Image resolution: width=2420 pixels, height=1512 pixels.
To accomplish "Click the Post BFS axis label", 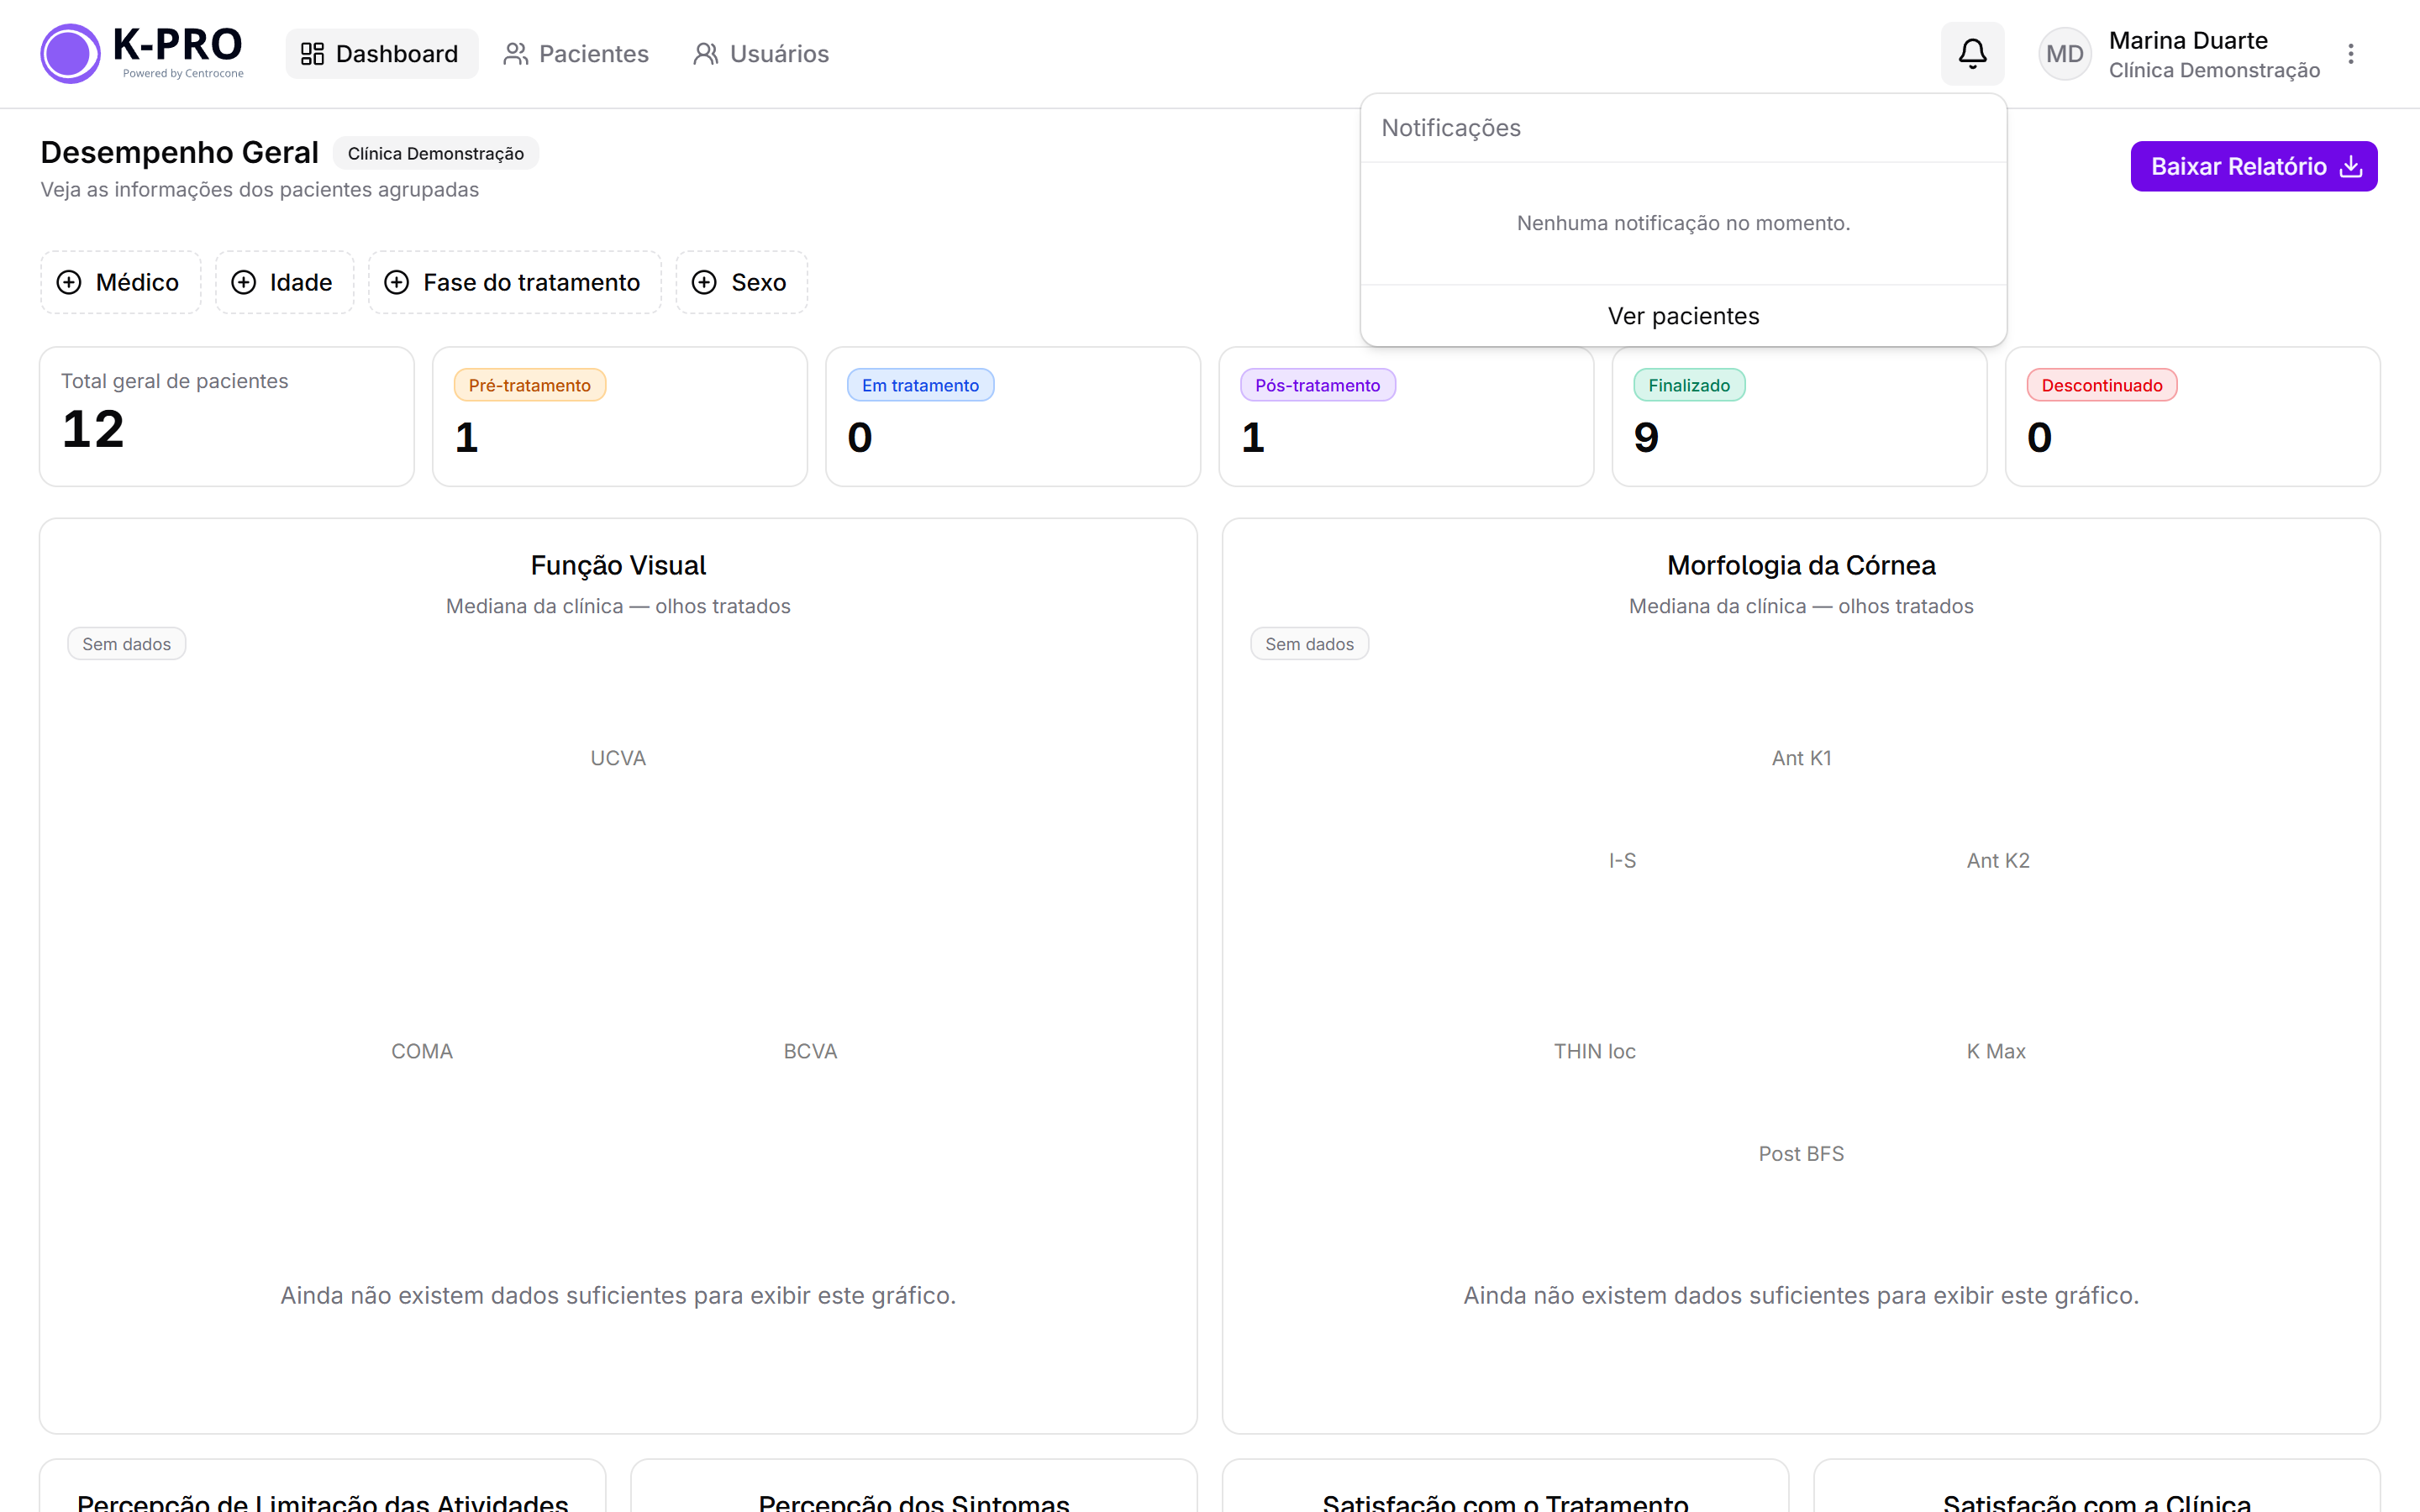I will click(x=1801, y=1153).
